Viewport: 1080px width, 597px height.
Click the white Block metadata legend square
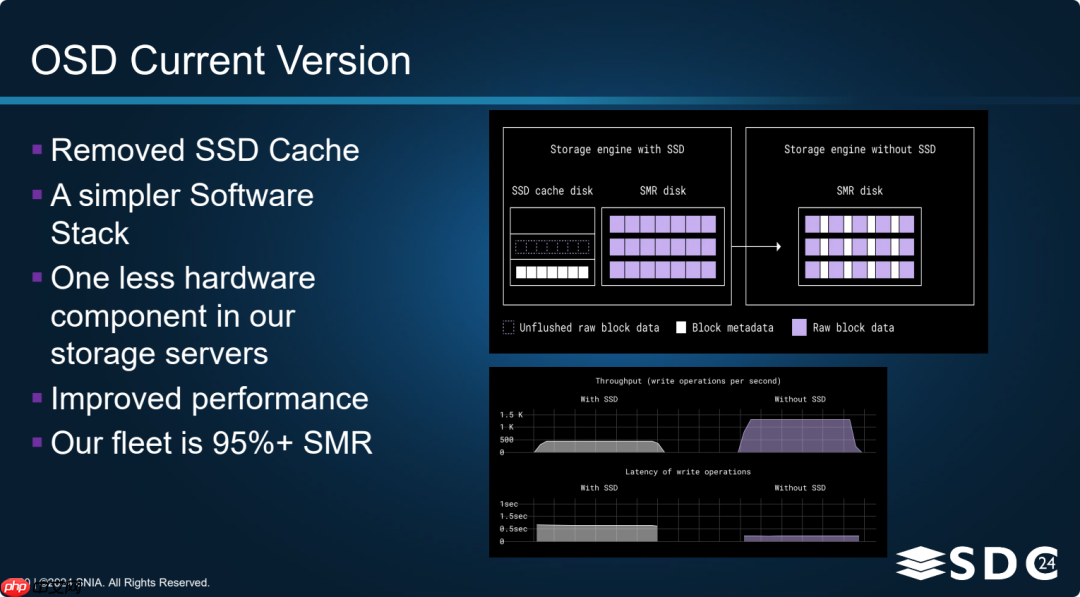coord(681,327)
